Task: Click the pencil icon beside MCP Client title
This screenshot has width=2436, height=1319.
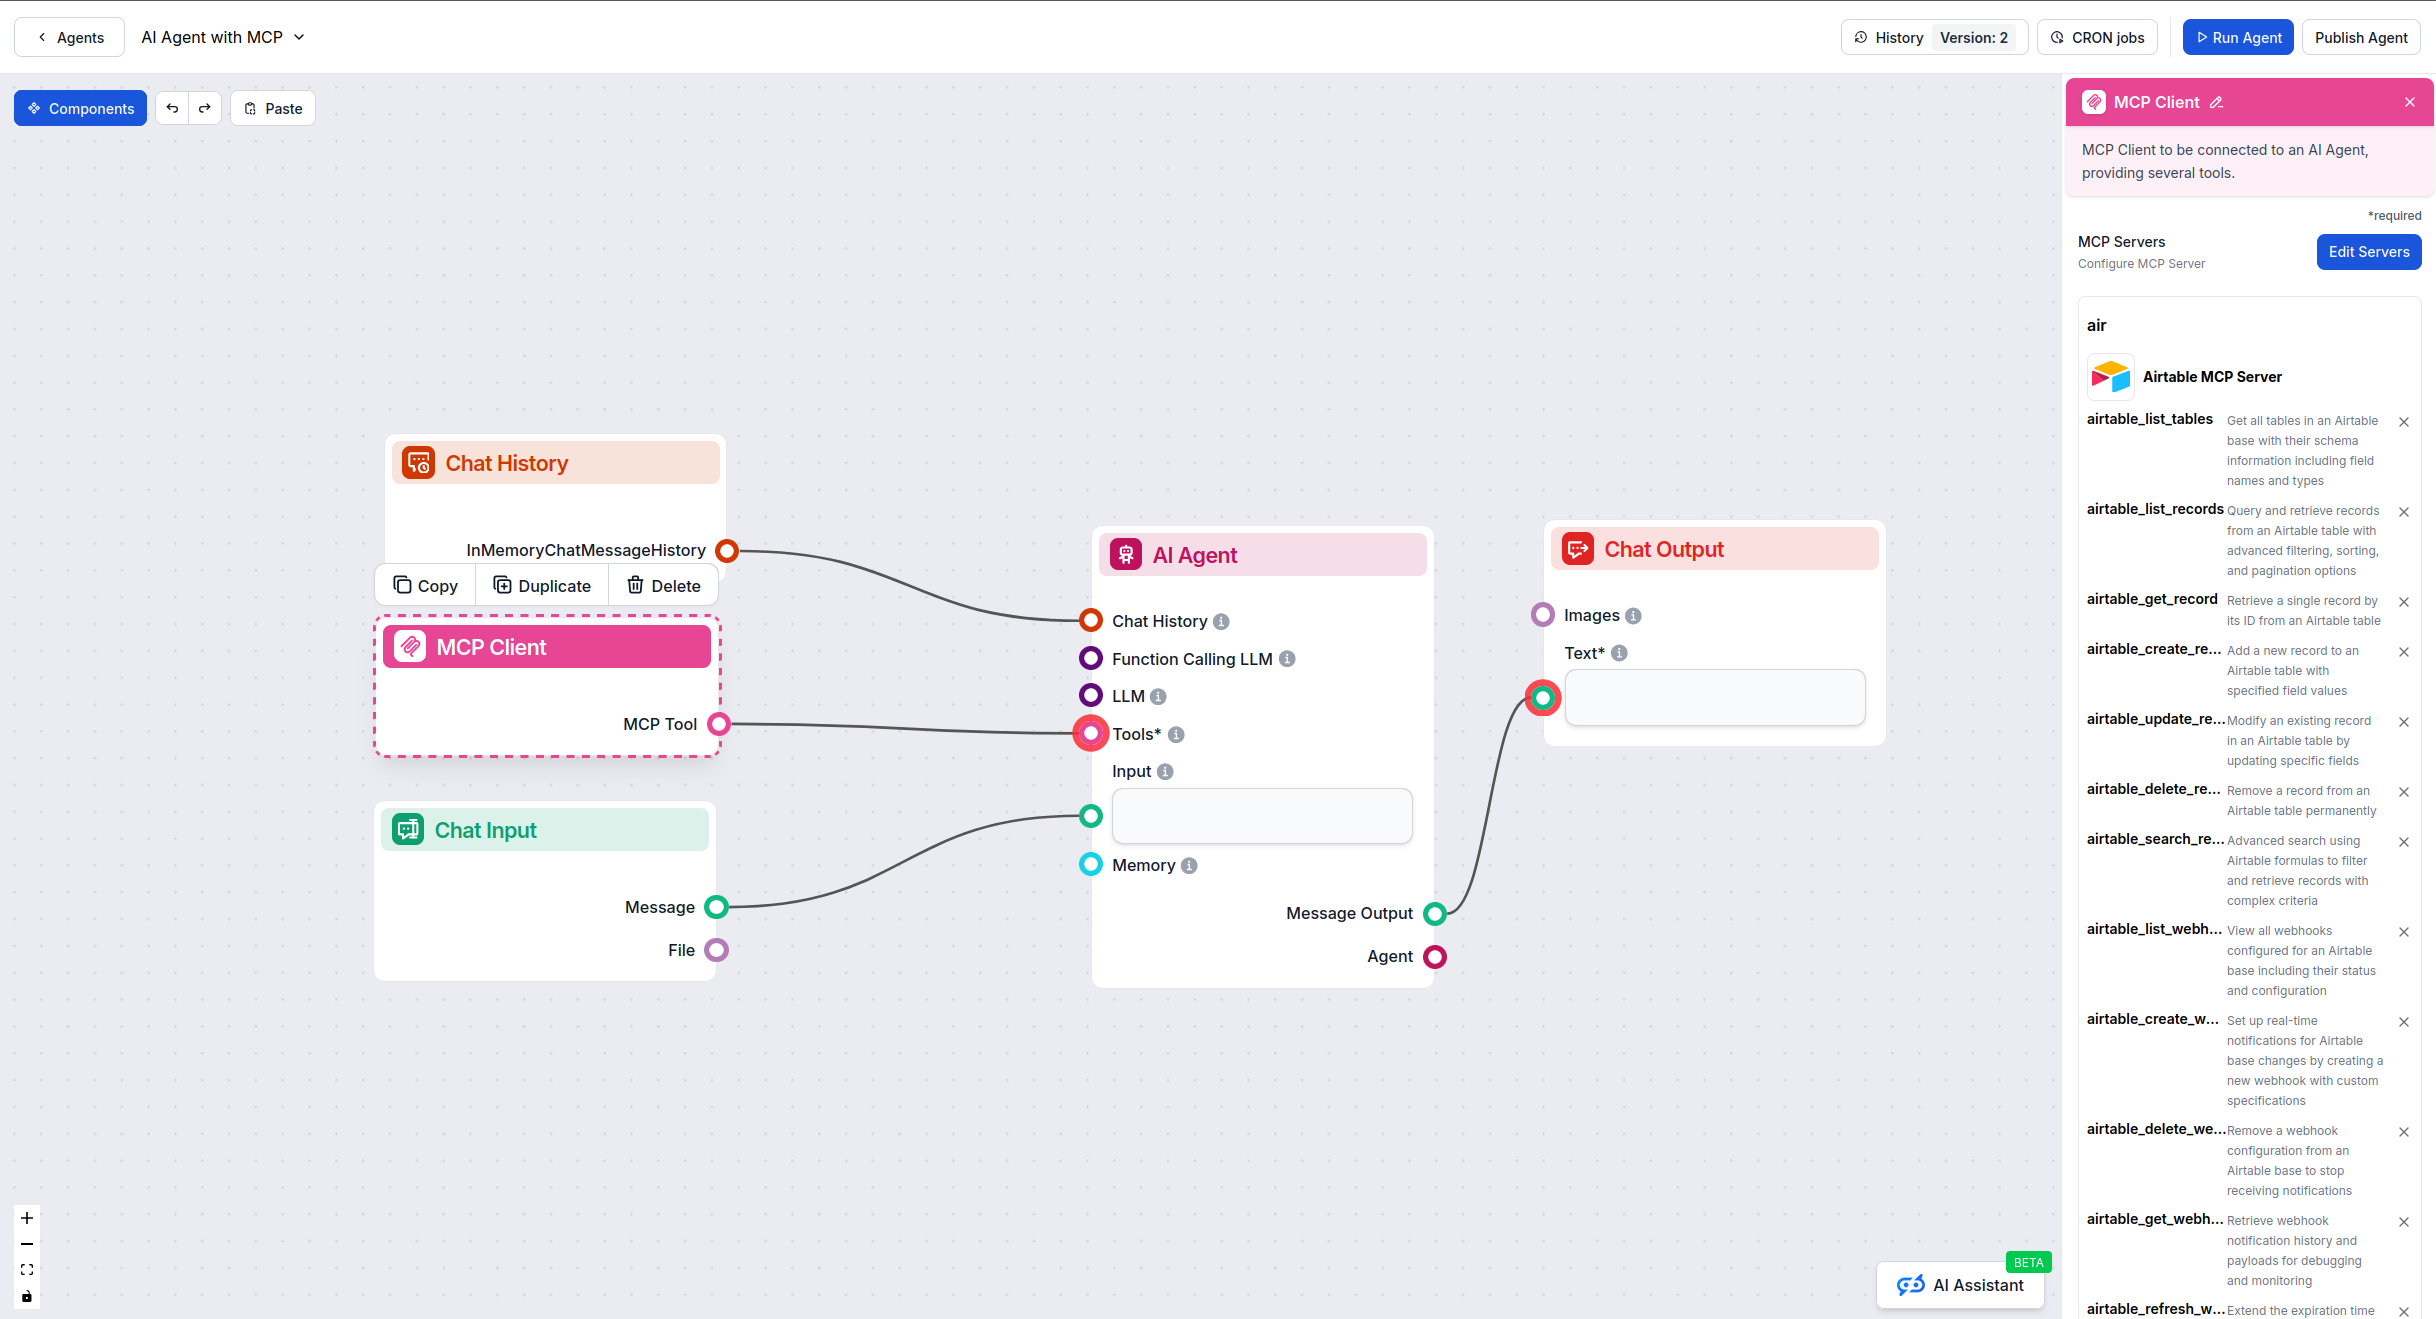Action: pyautogui.click(x=2217, y=101)
